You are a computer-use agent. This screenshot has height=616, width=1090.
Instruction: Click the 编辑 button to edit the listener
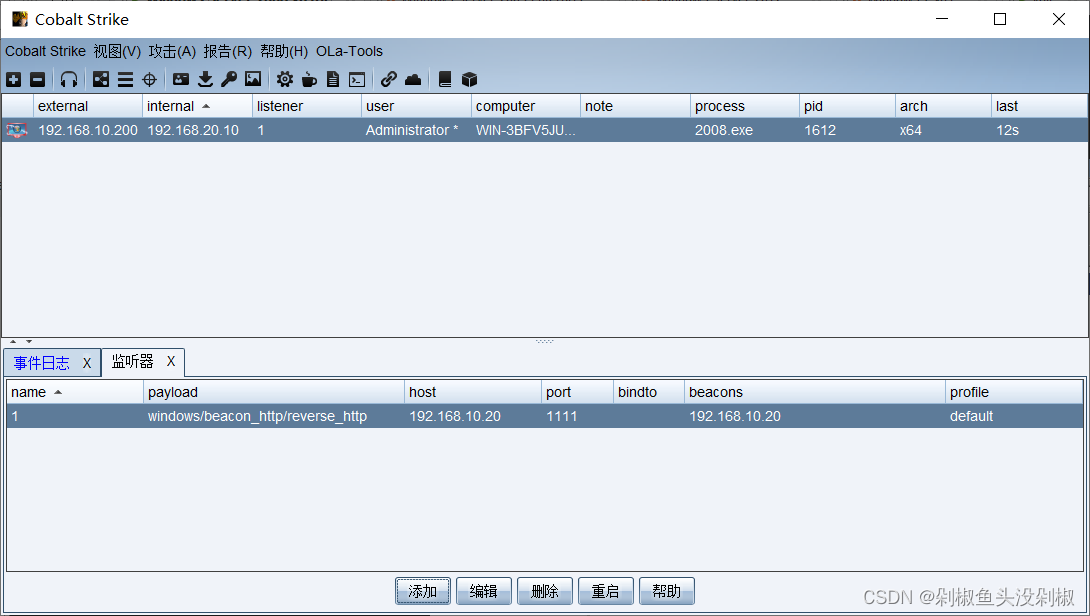tap(484, 591)
